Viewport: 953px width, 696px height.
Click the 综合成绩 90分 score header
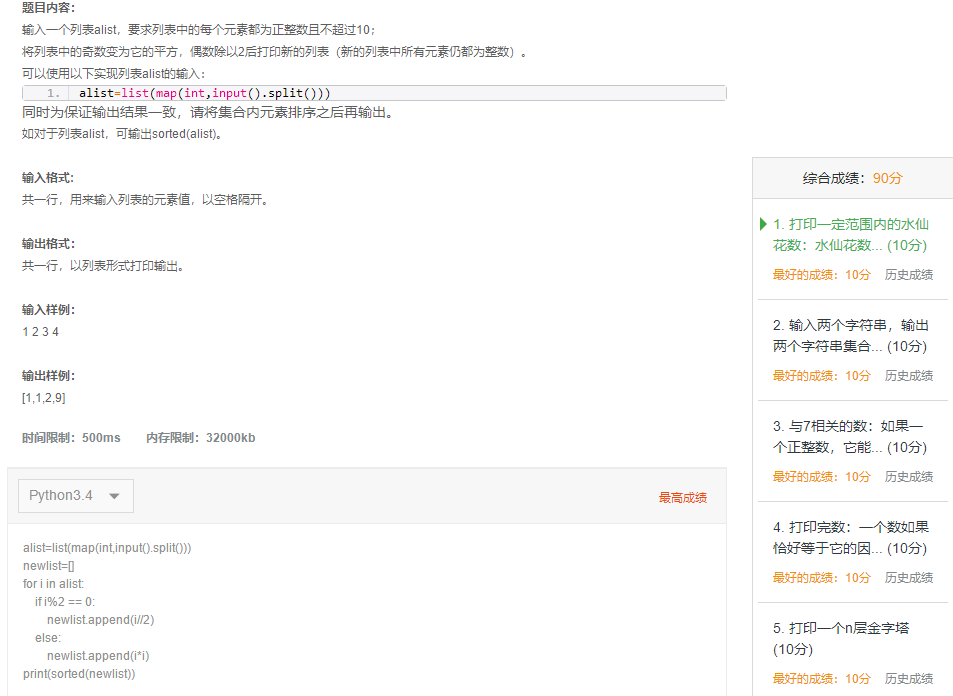(852, 178)
